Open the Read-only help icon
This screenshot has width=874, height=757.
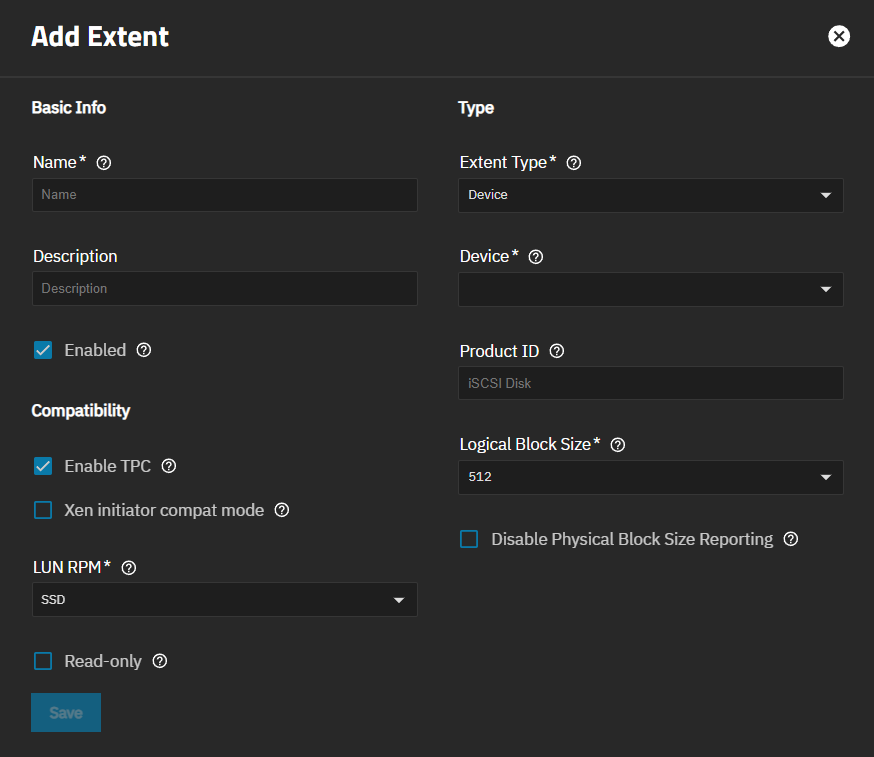coord(159,661)
